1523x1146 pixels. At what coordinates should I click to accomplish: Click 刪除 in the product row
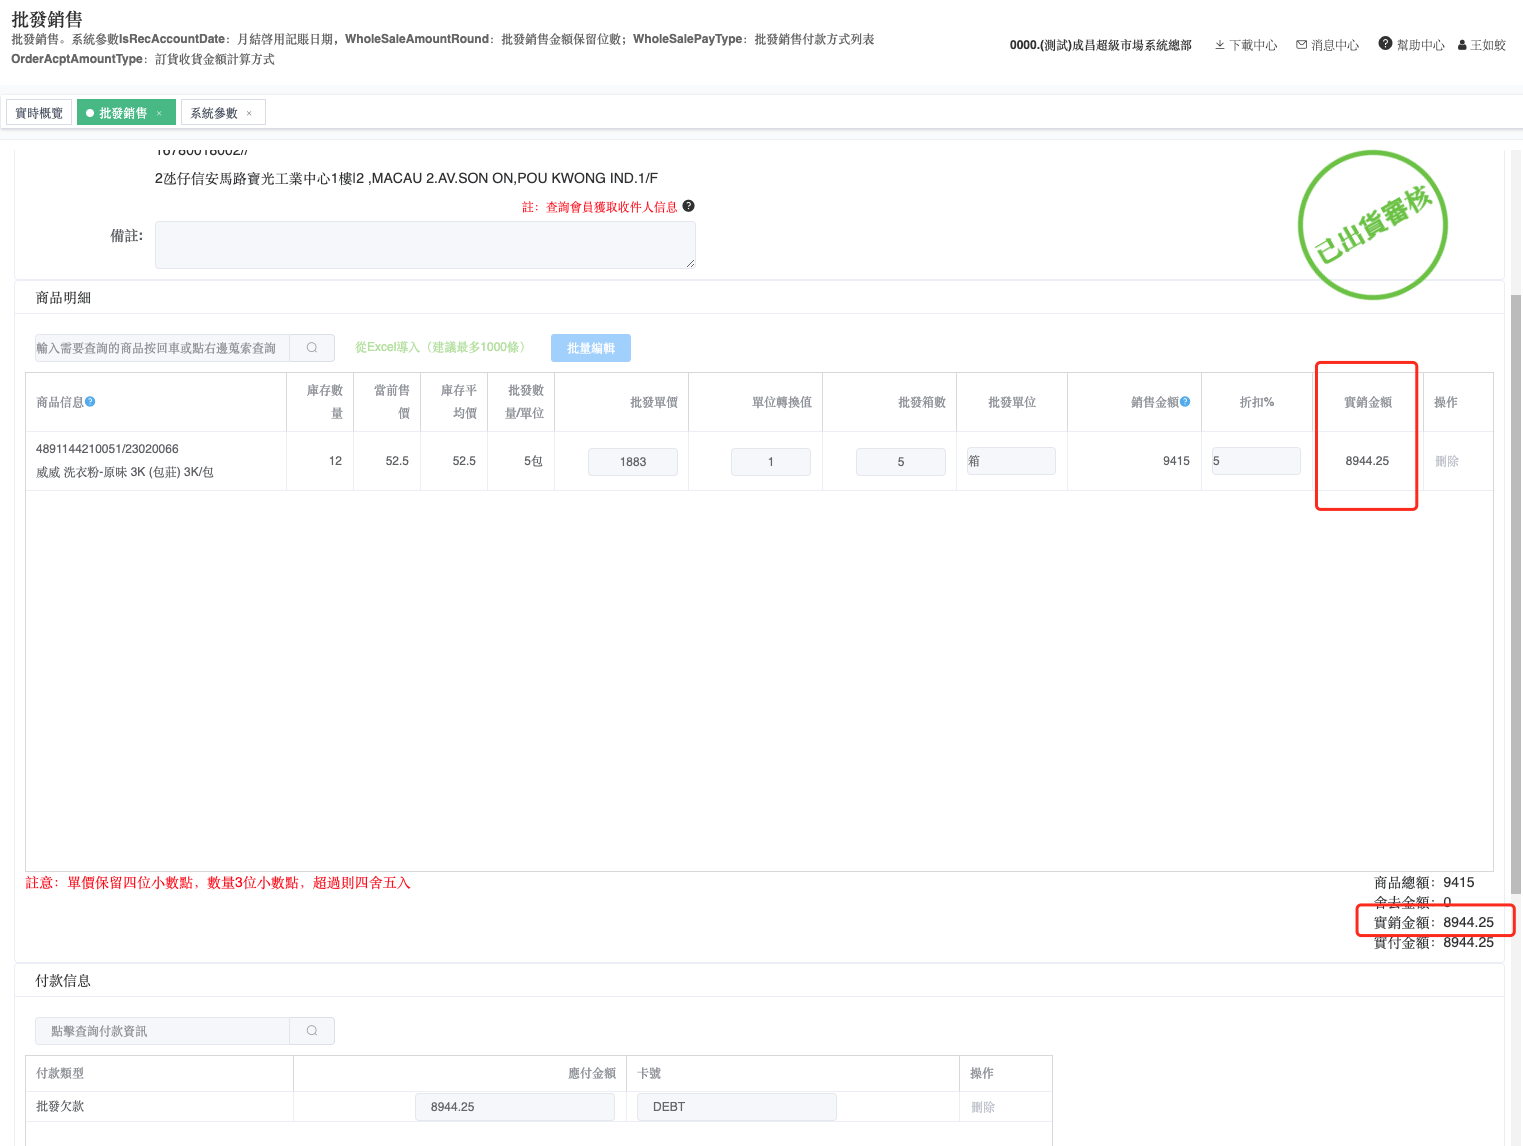click(x=1447, y=461)
